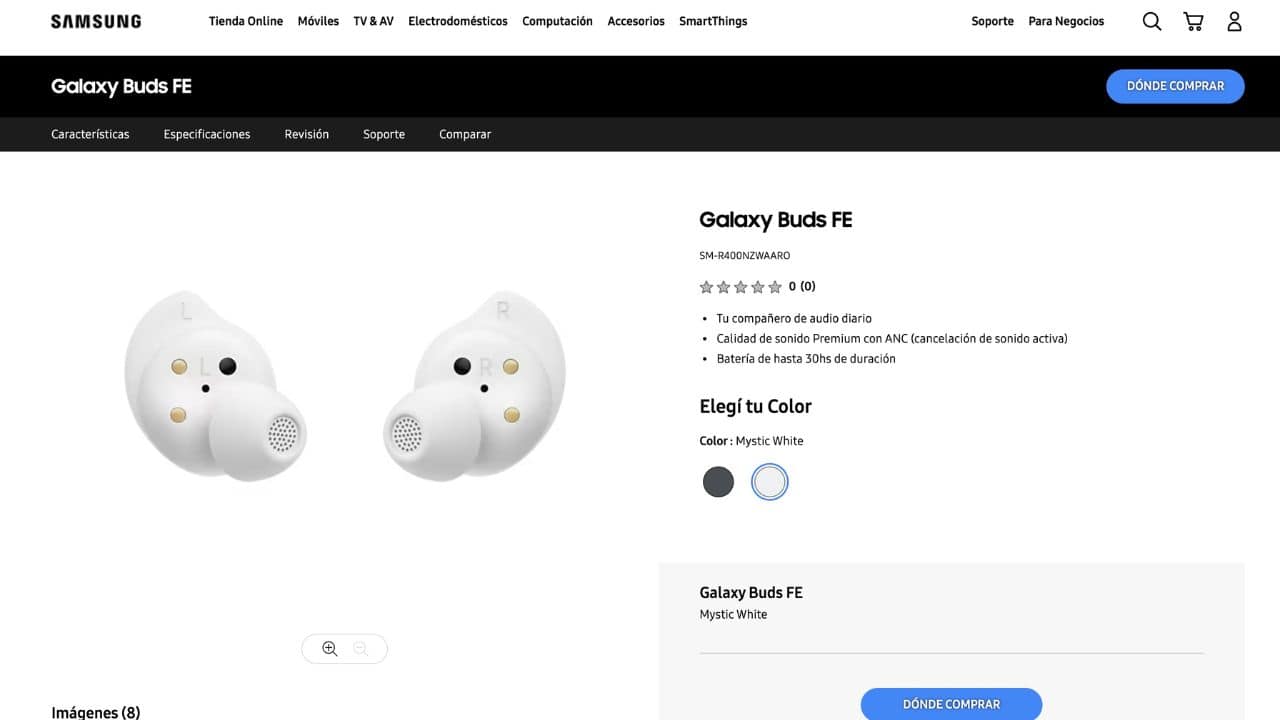Click the zoom out magnifier icon
Image resolution: width=1280 pixels, height=720 pixels.
[x=360, y=649]
